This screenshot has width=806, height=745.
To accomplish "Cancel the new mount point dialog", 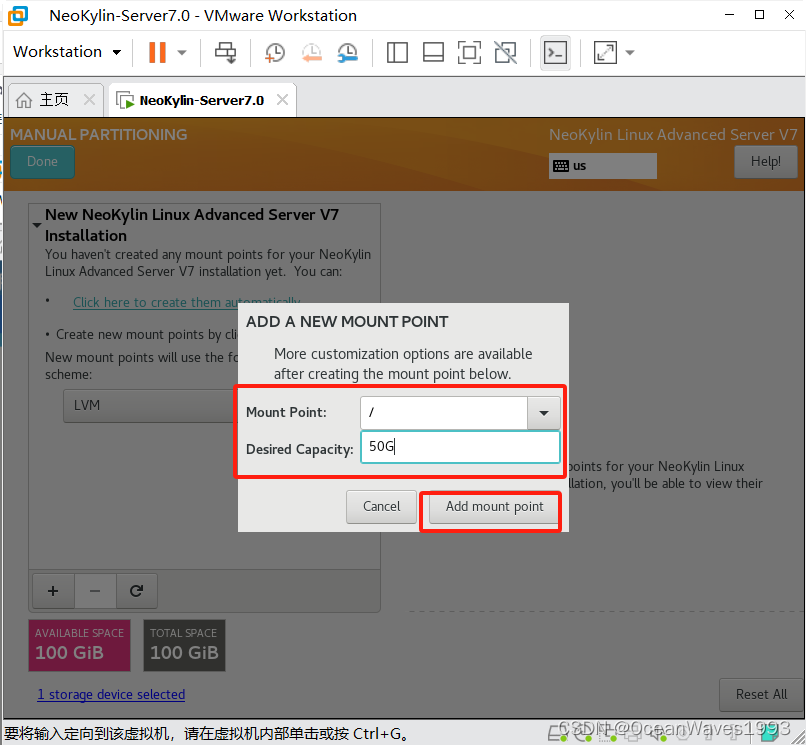I will click(381, 507).
